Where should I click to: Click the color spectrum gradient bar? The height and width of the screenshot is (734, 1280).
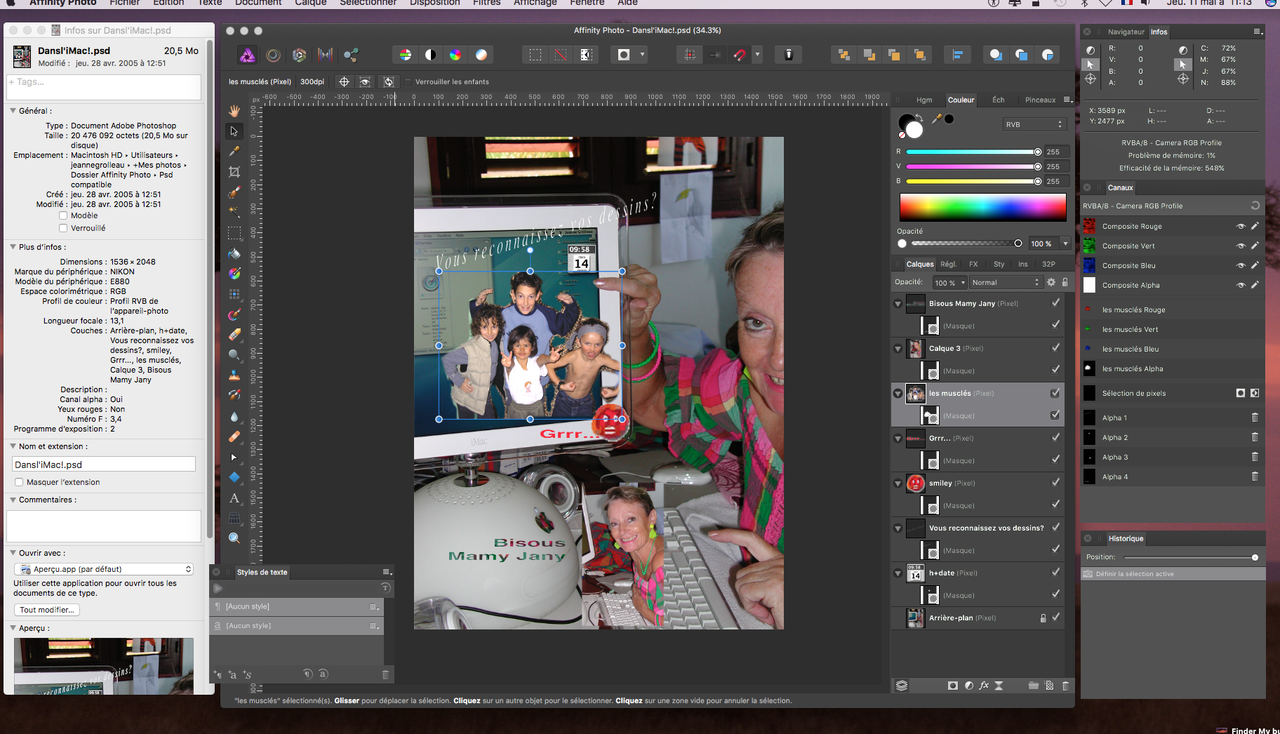coord(983,207)
